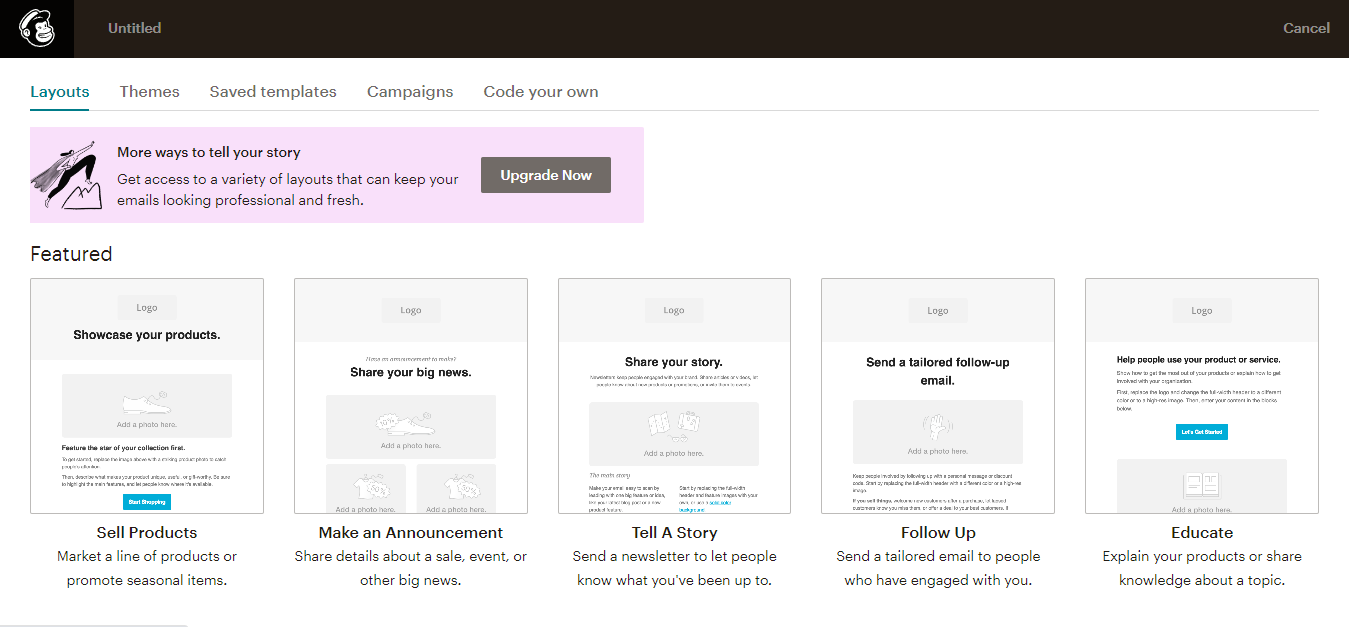1349x627 pixels.
Task: Click the superhero illustration in upgrade banner
Action: coord(68,174)
